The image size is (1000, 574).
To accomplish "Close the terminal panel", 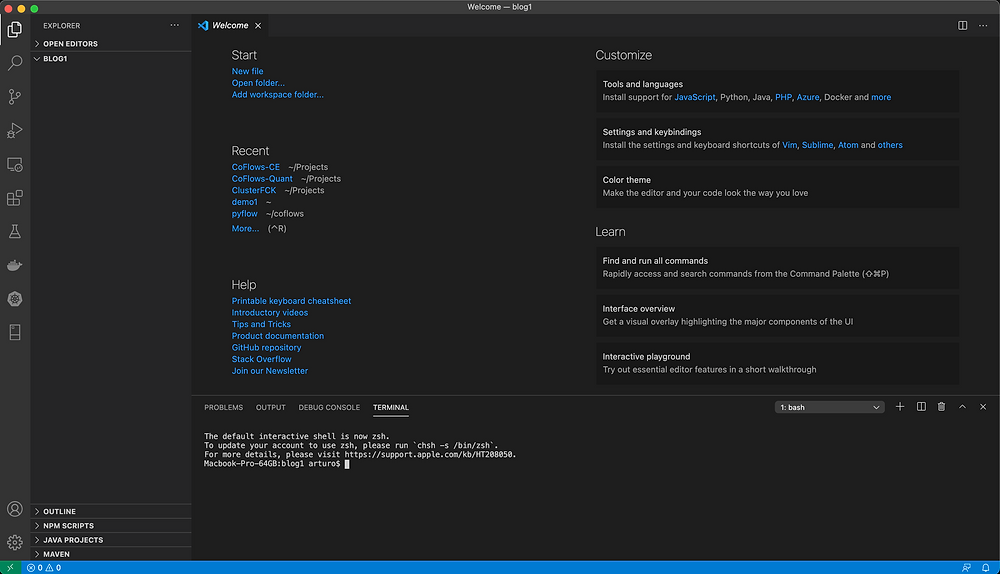I will (x=983, y=407).
